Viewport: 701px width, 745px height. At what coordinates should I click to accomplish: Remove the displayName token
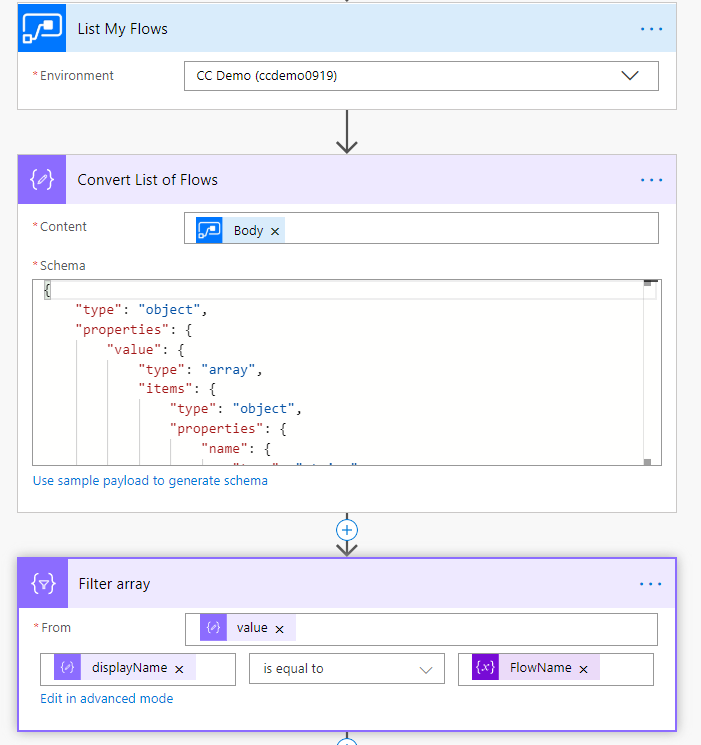pyautogui.click(x=179, y=669)
